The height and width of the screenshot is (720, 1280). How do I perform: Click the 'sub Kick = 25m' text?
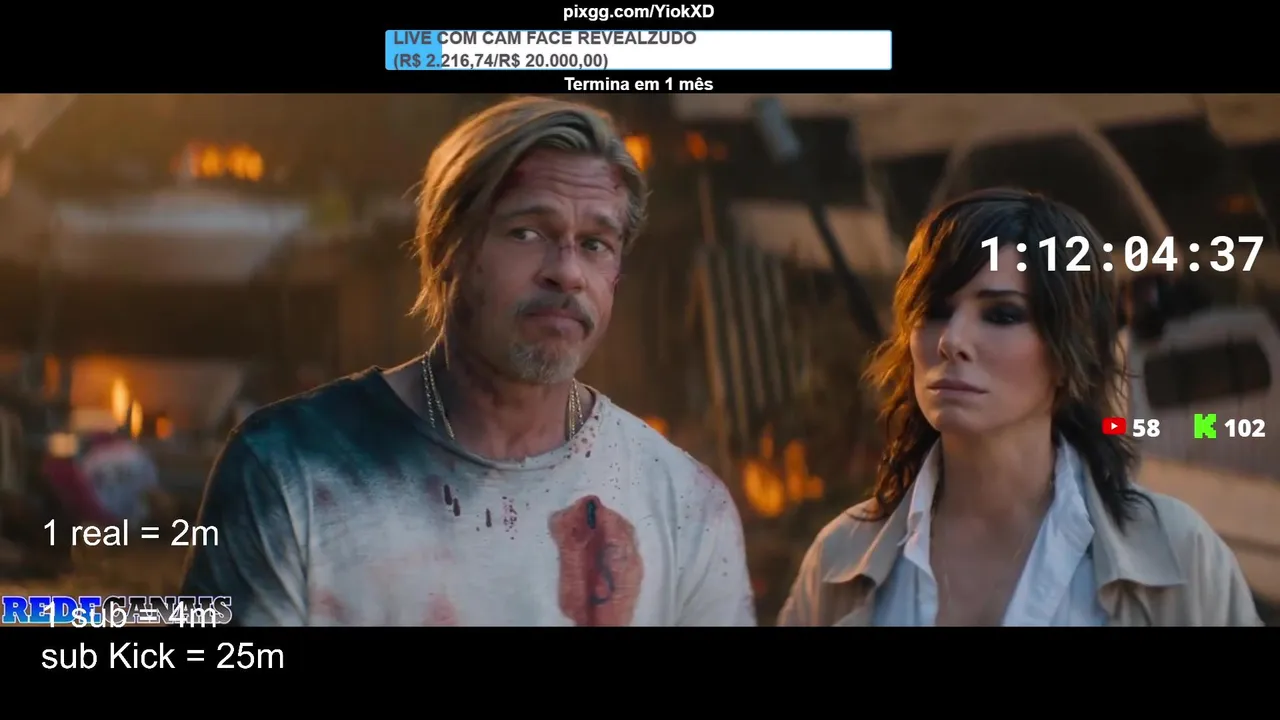tap(163, 656)
